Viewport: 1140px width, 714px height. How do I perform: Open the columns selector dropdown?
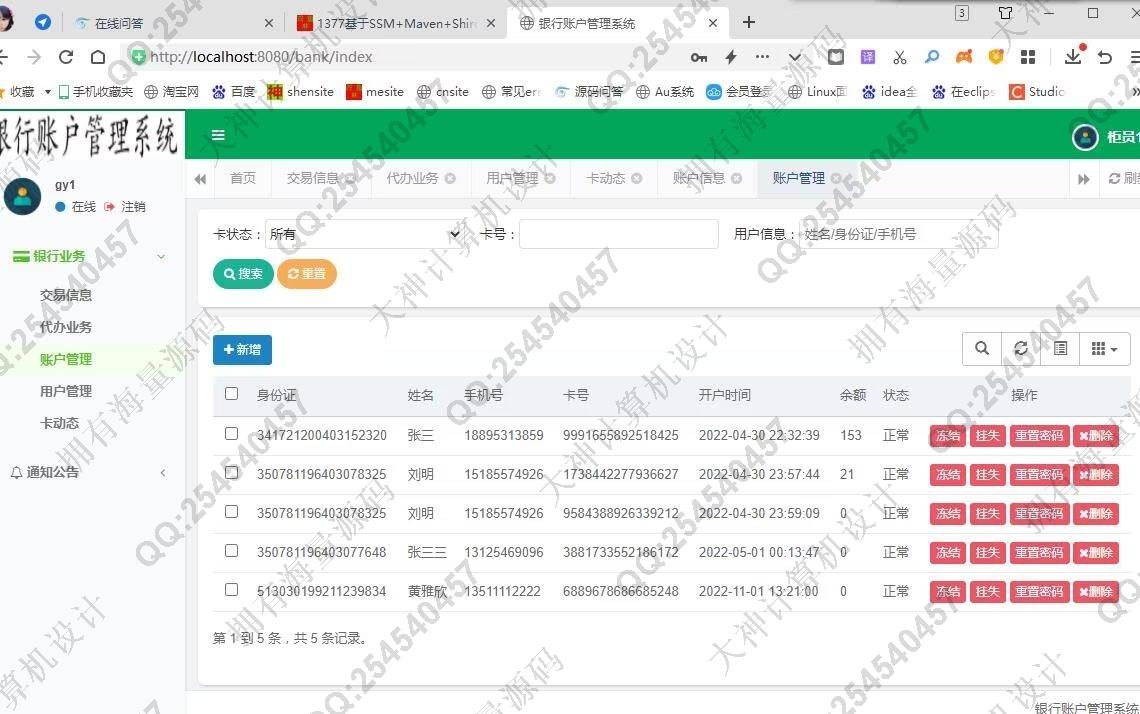coord(1104,349)
